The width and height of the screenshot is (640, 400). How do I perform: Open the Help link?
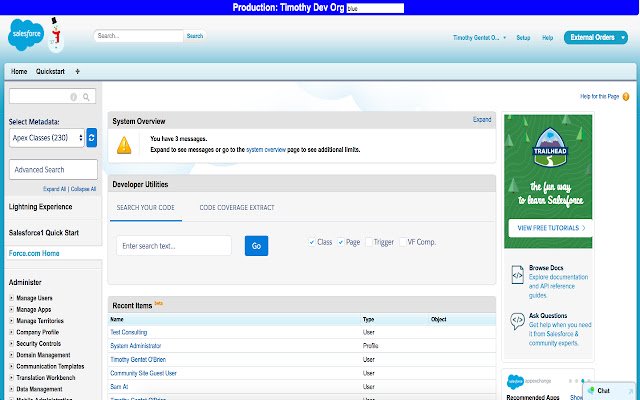(547, 38)
